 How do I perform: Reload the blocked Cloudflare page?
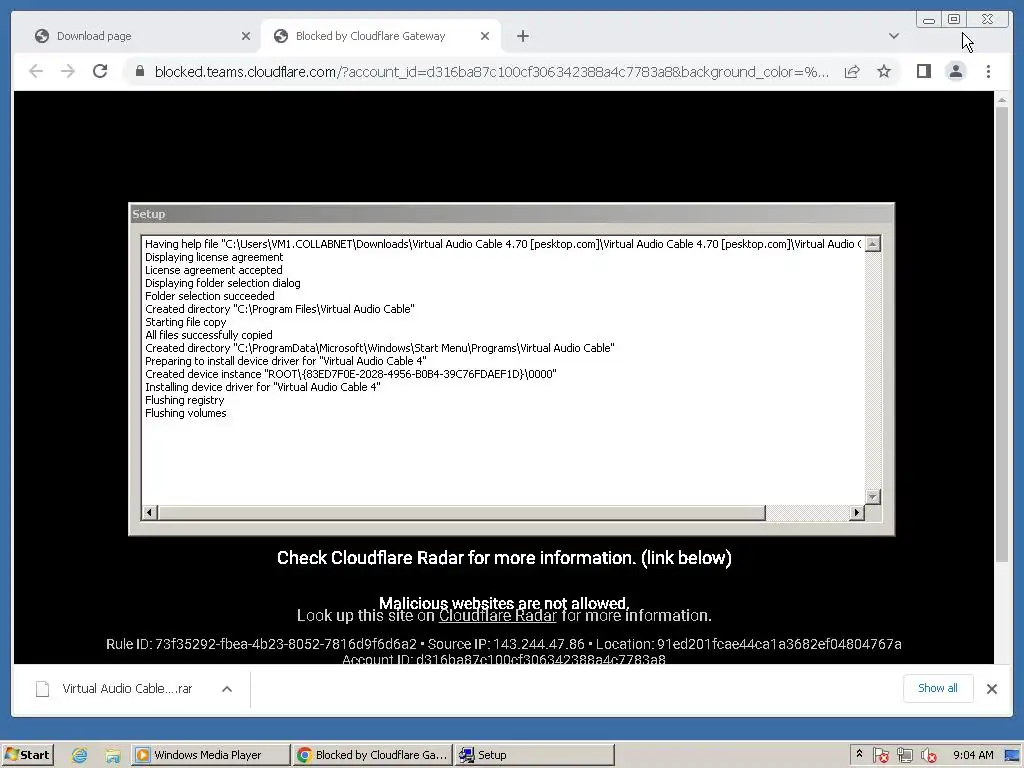point(100,71)
